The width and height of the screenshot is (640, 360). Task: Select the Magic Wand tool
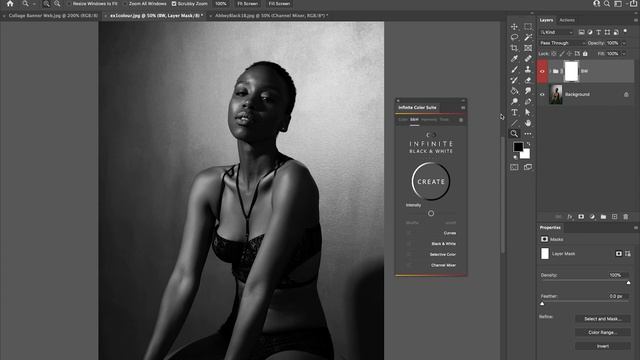pos(528,37)
